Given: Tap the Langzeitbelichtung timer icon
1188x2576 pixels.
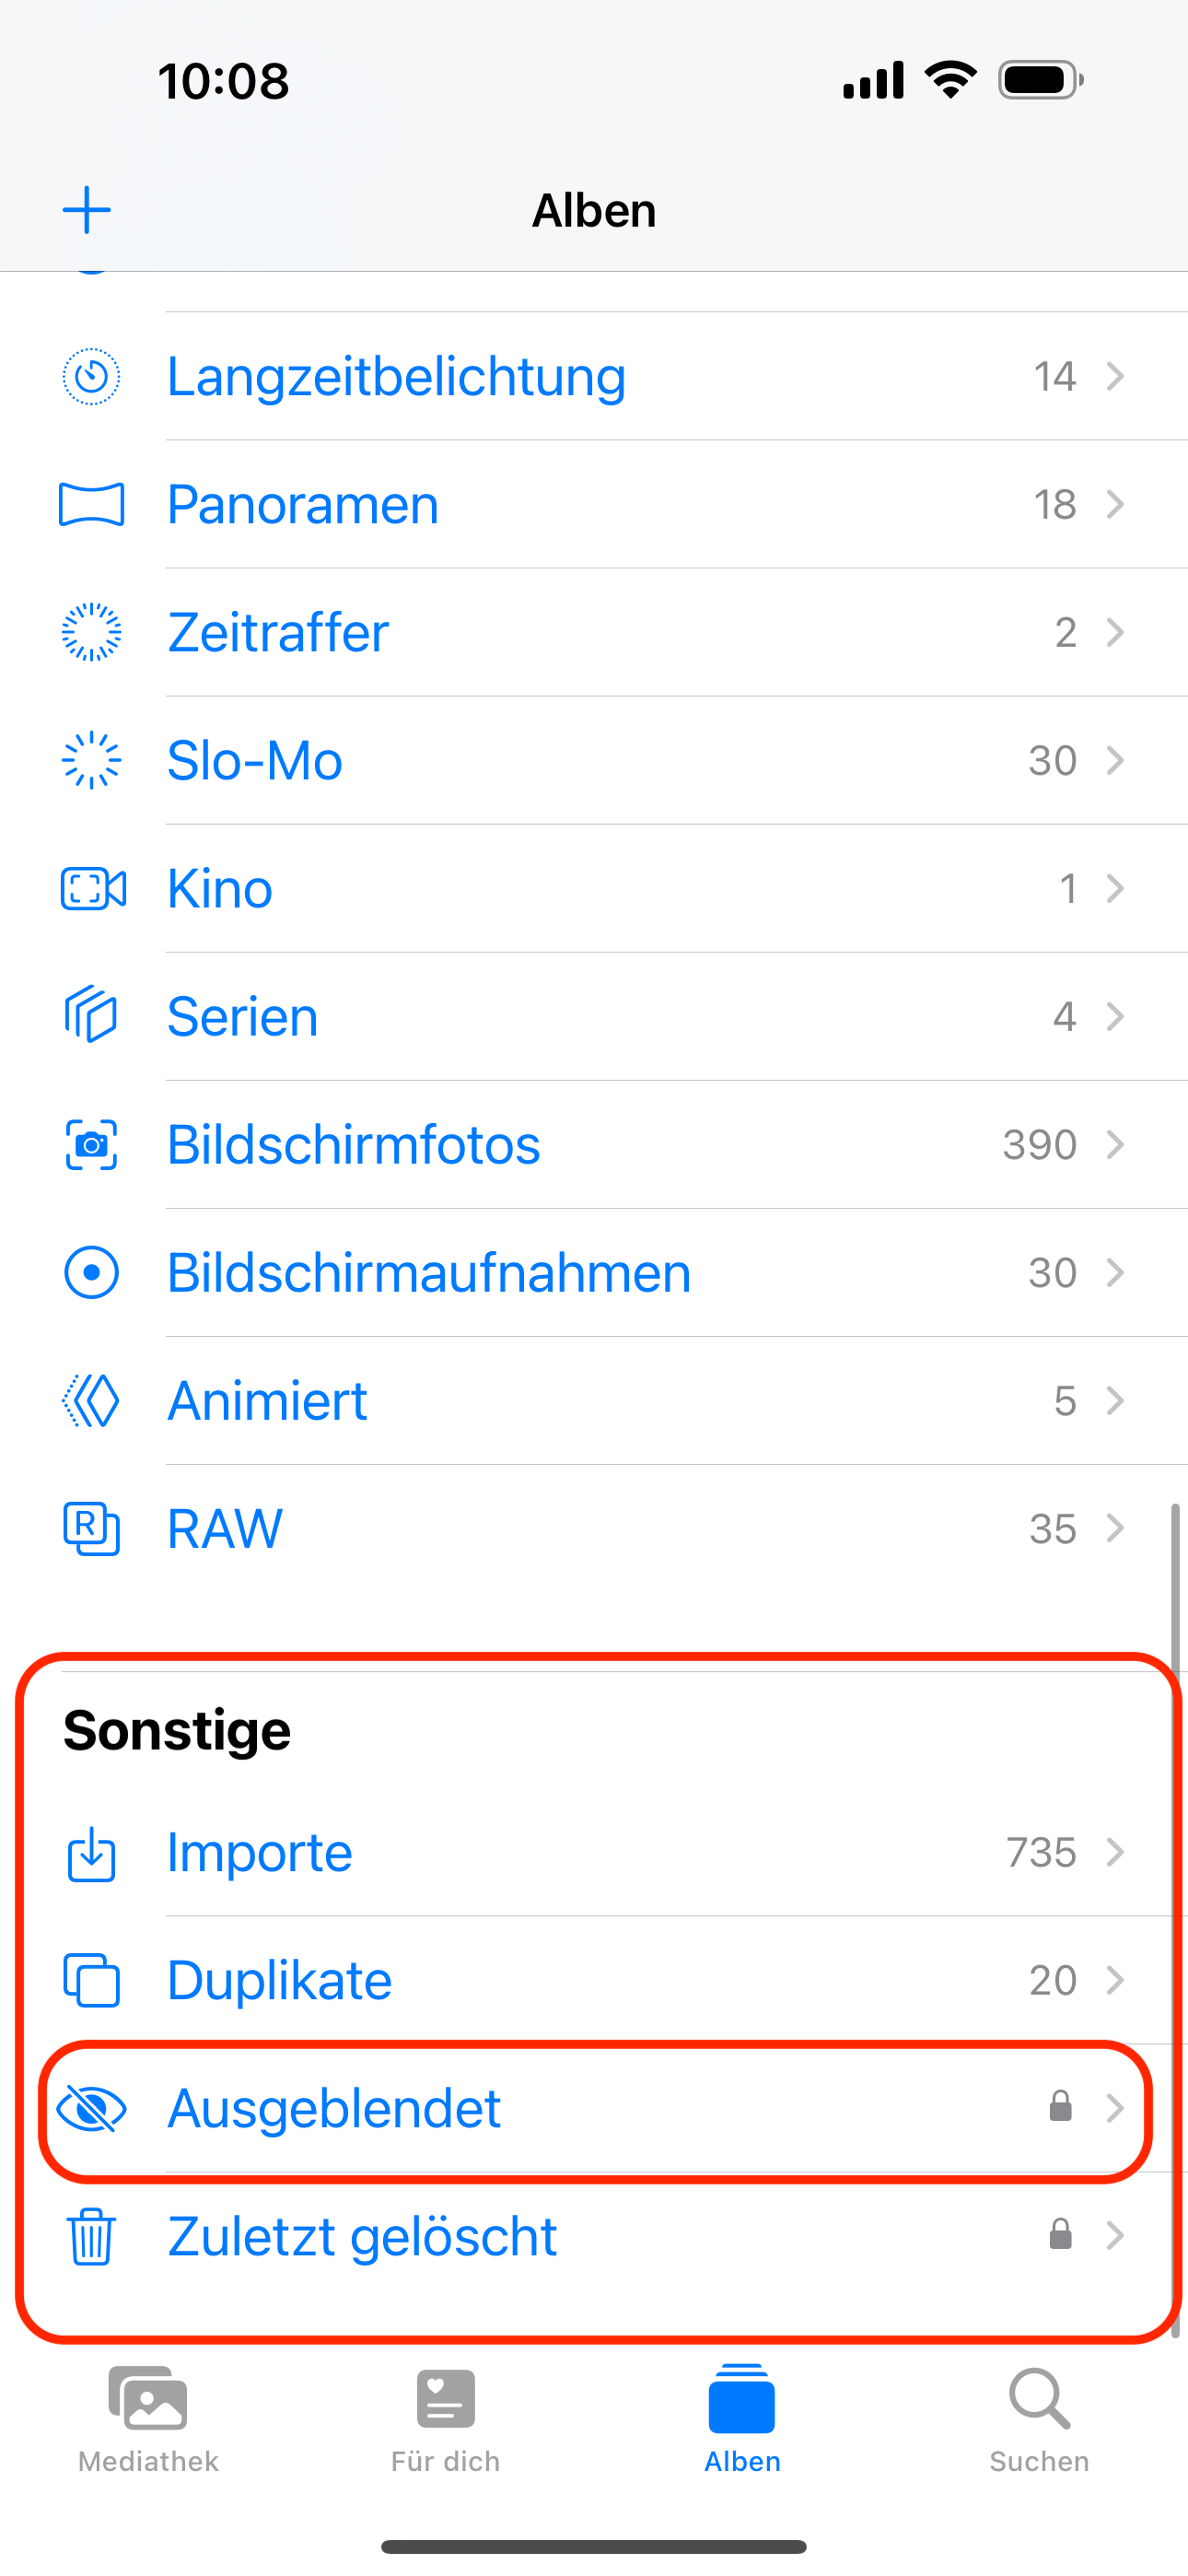Looking at the screenshot, I should 91,377.
